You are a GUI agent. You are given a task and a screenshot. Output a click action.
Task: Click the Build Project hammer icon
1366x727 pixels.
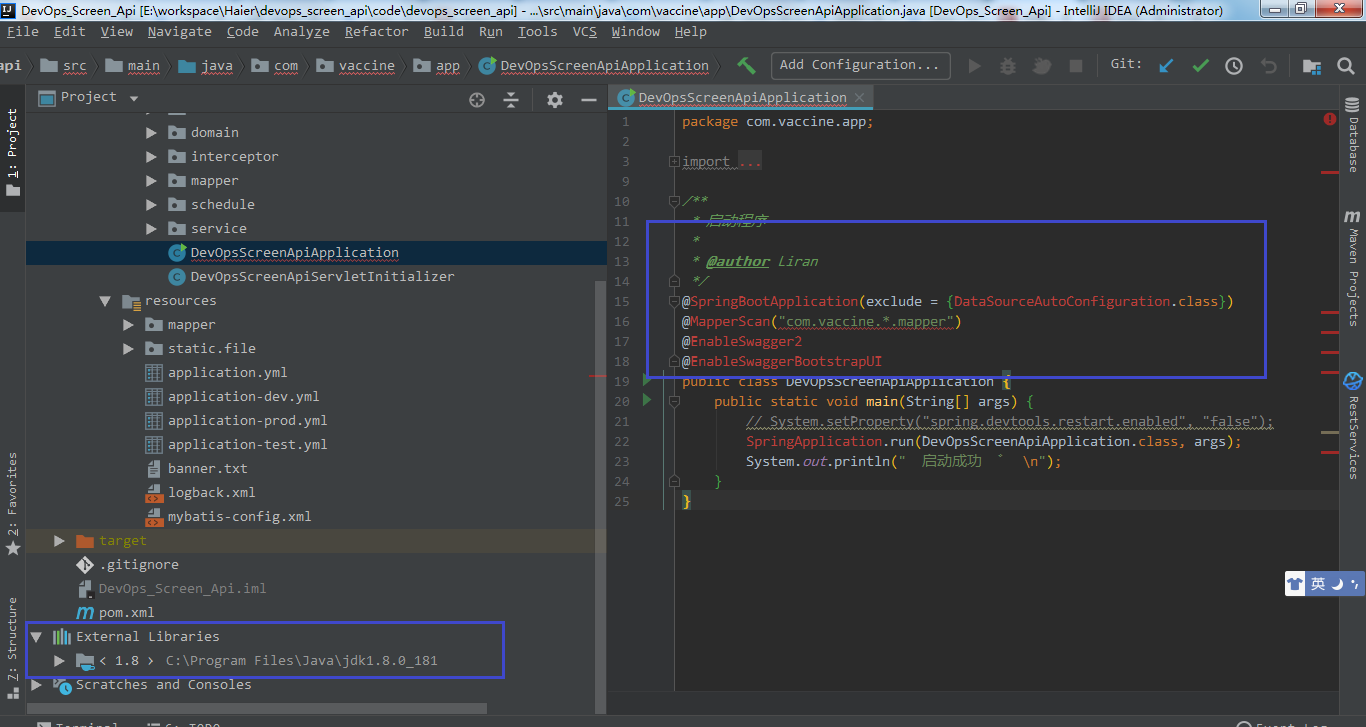click(746, 66)
